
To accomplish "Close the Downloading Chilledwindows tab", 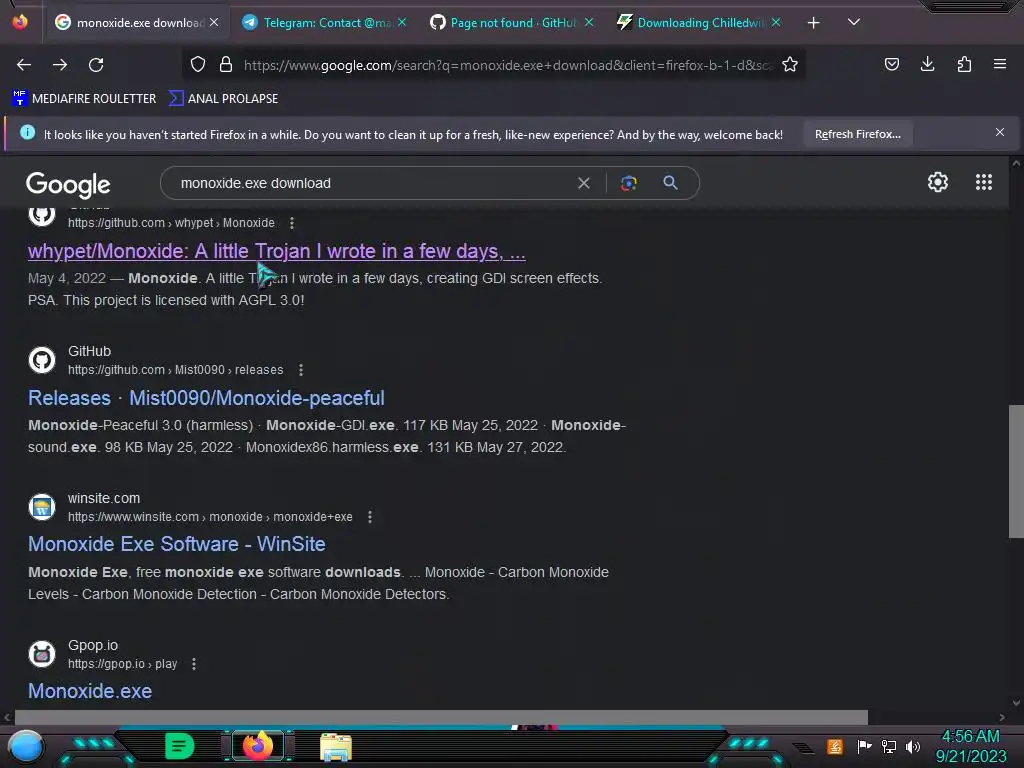I will (x=776, y=22).
